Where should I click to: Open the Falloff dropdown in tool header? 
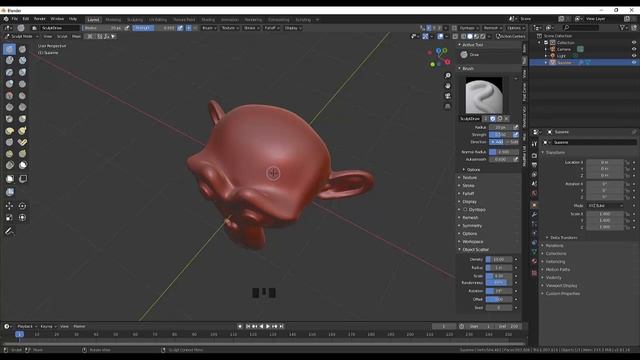(272, 28)
